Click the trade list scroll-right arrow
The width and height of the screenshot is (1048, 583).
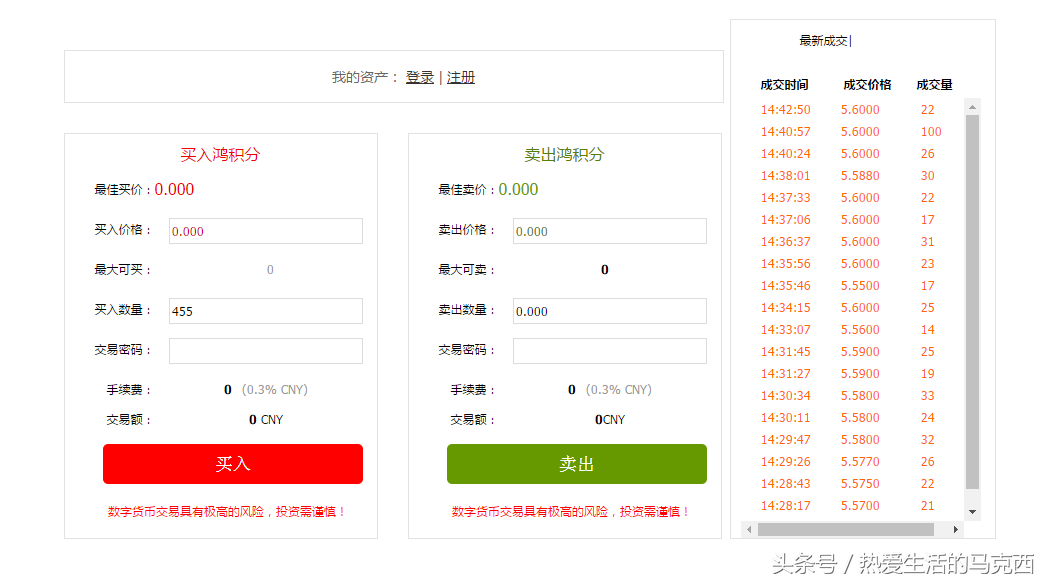pos(956,529)
